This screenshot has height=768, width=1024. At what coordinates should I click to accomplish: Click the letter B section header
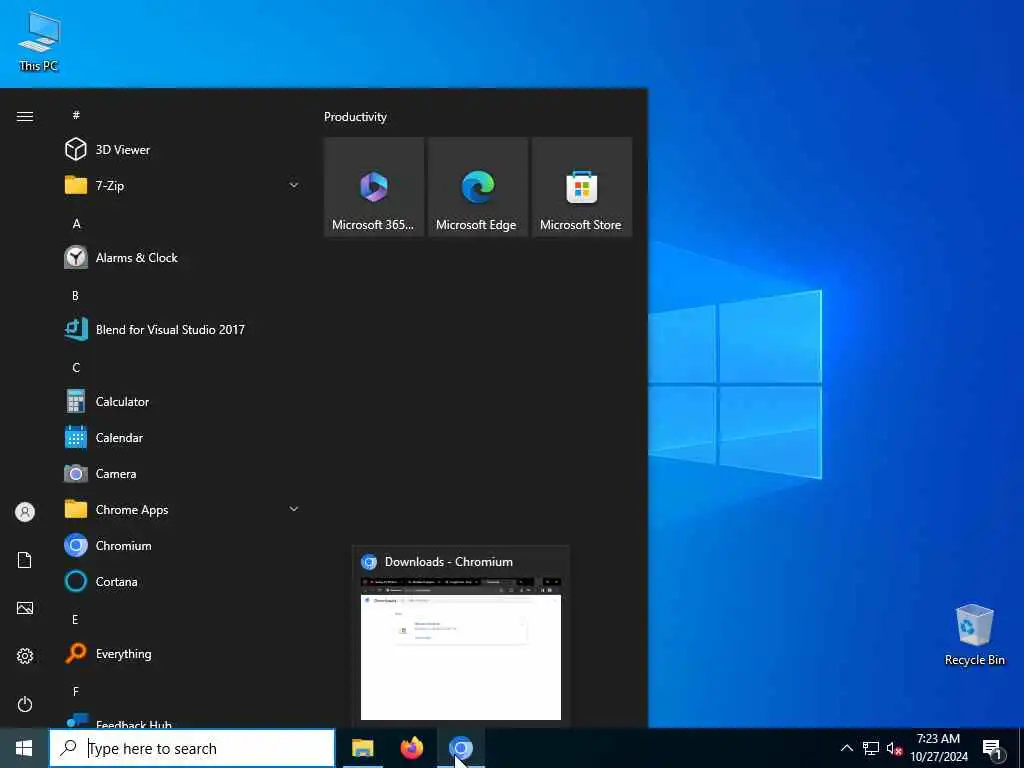(76, 295)
